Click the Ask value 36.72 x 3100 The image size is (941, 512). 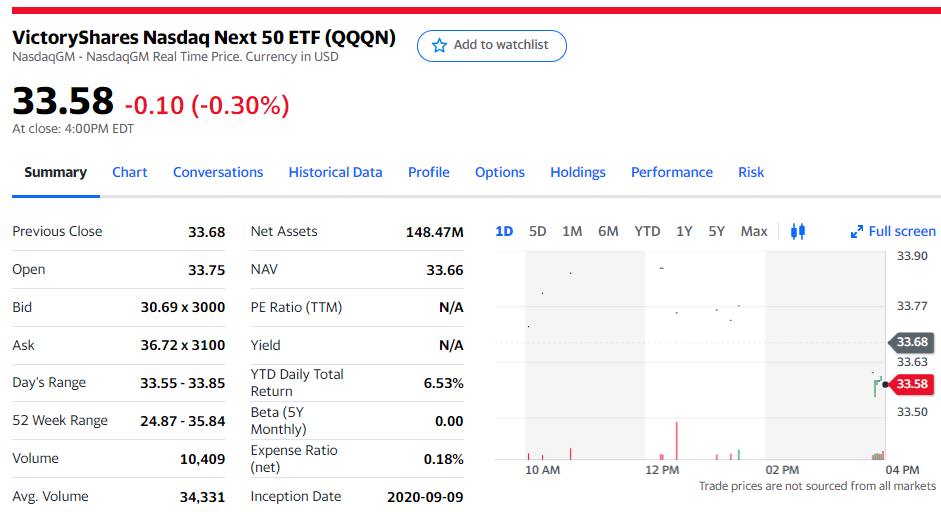pos(183,345)
